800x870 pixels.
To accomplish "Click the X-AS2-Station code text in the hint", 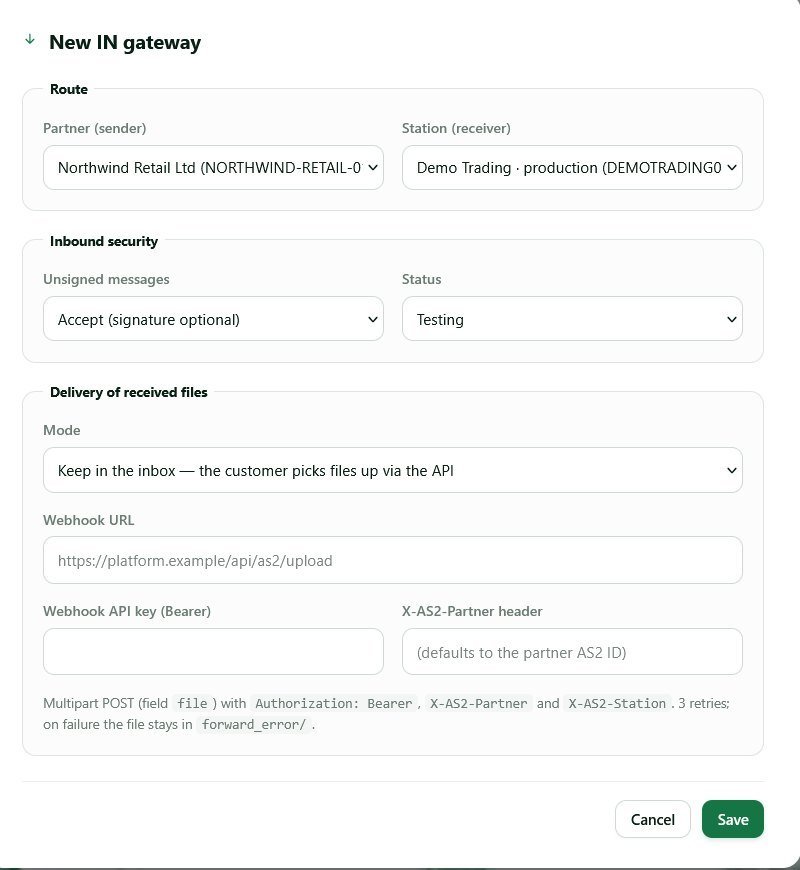I will point(617,703).
